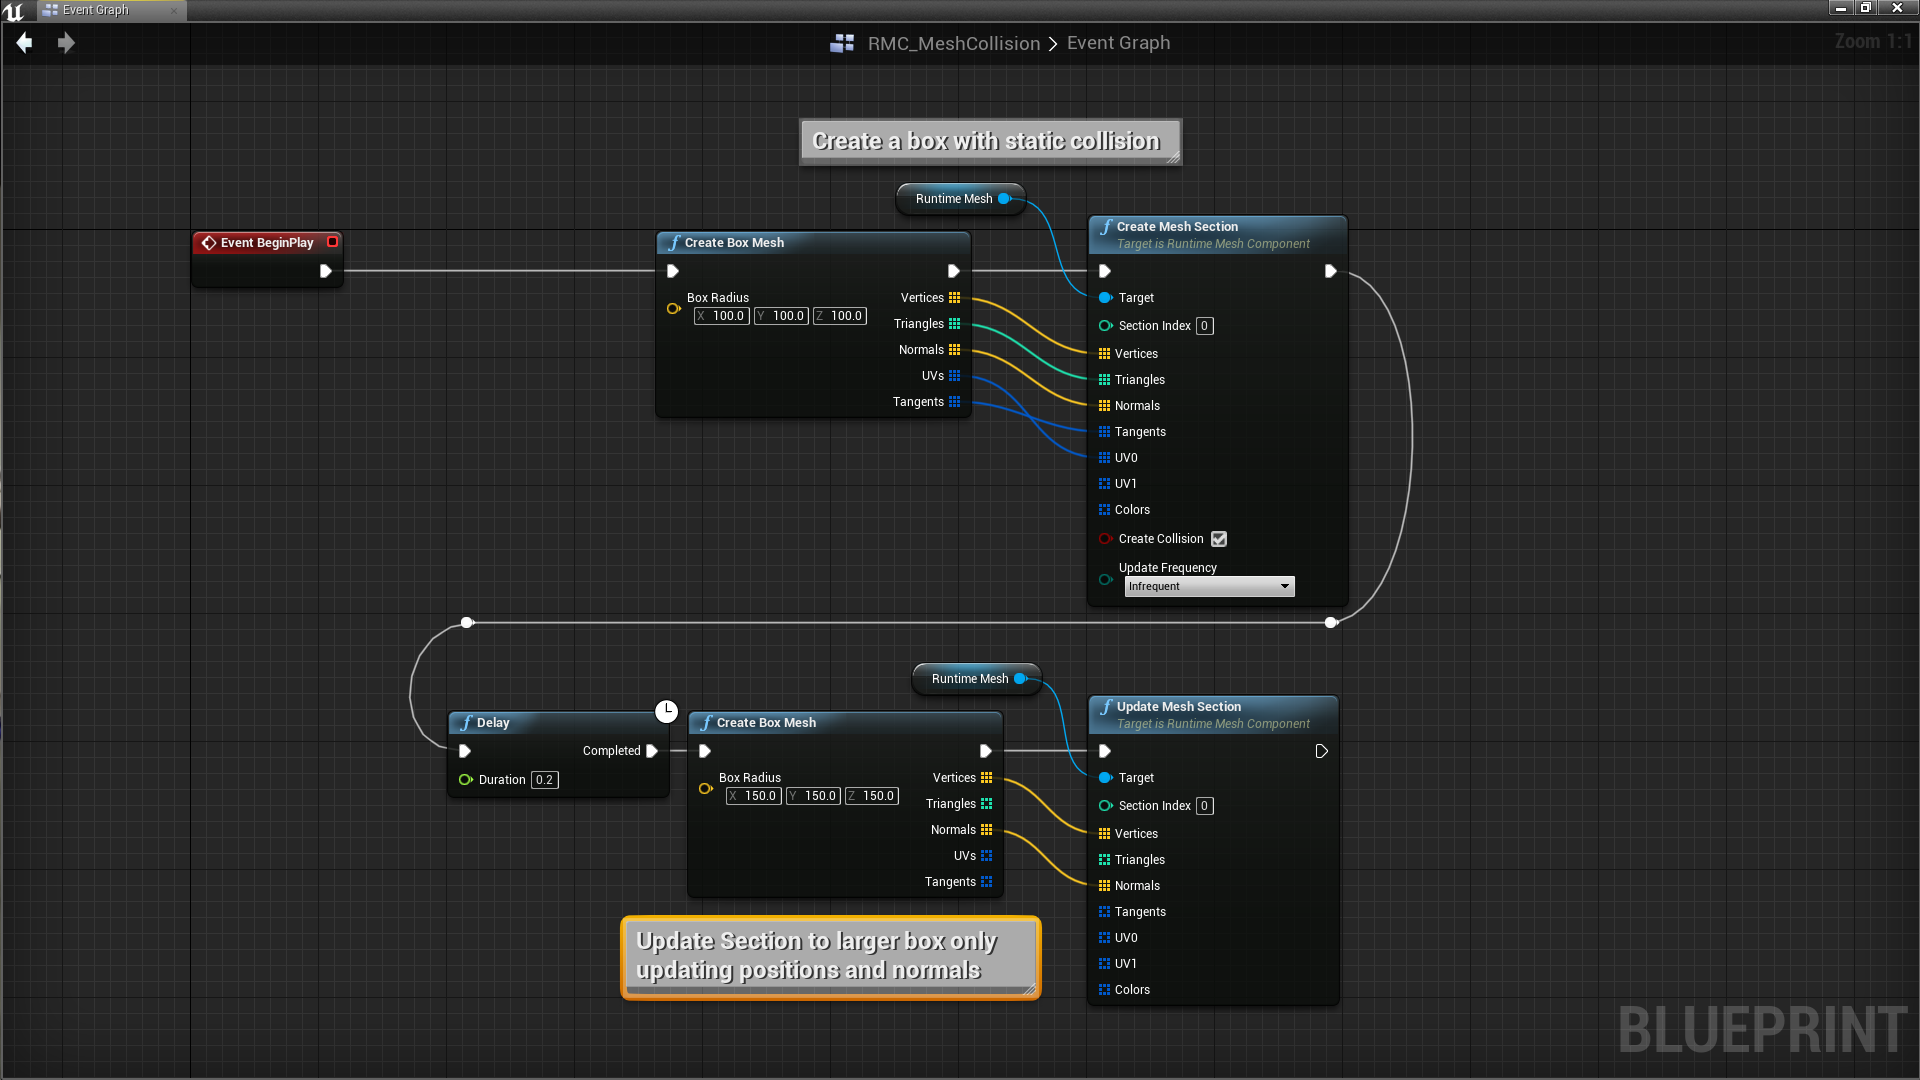
Task: Click RMC_MeshCollision breadcrumb link
Action: click(x=953, y=43)
